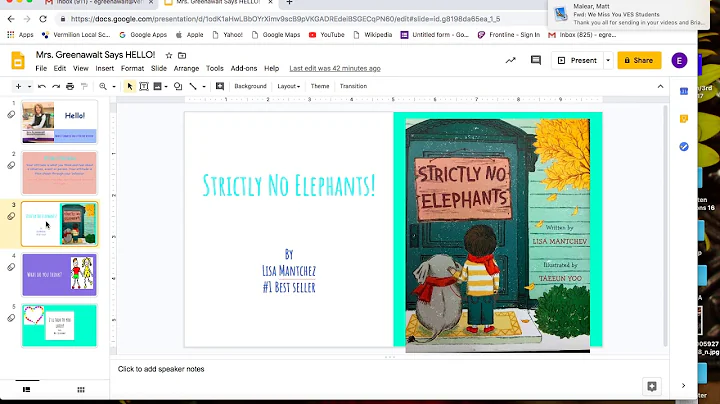Open the Help menu
Viewport: 720px width, 404px height.
tap(271, 68)
